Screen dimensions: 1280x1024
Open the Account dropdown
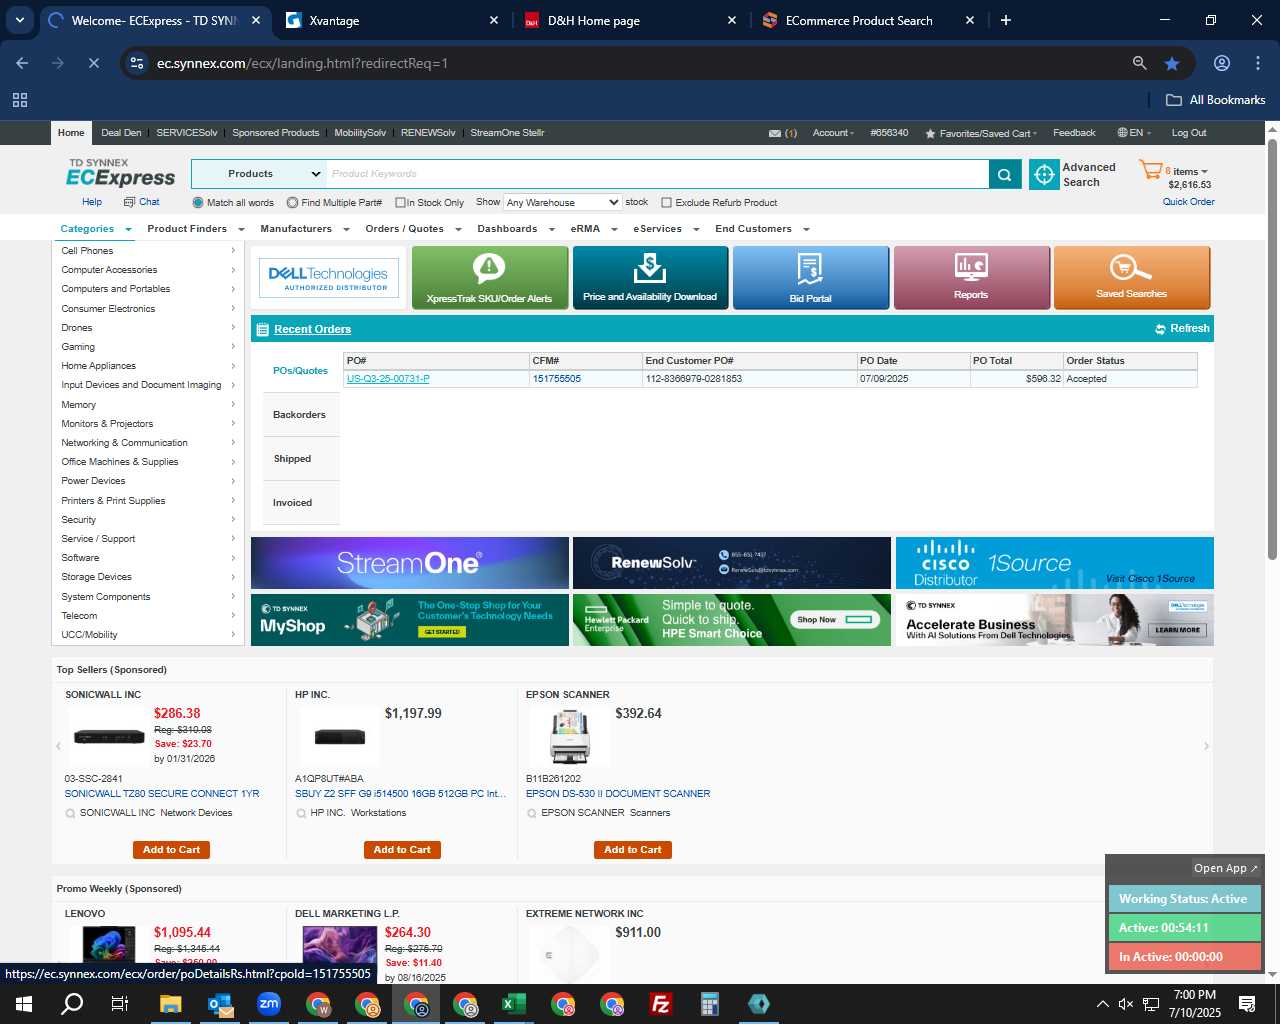833,133
